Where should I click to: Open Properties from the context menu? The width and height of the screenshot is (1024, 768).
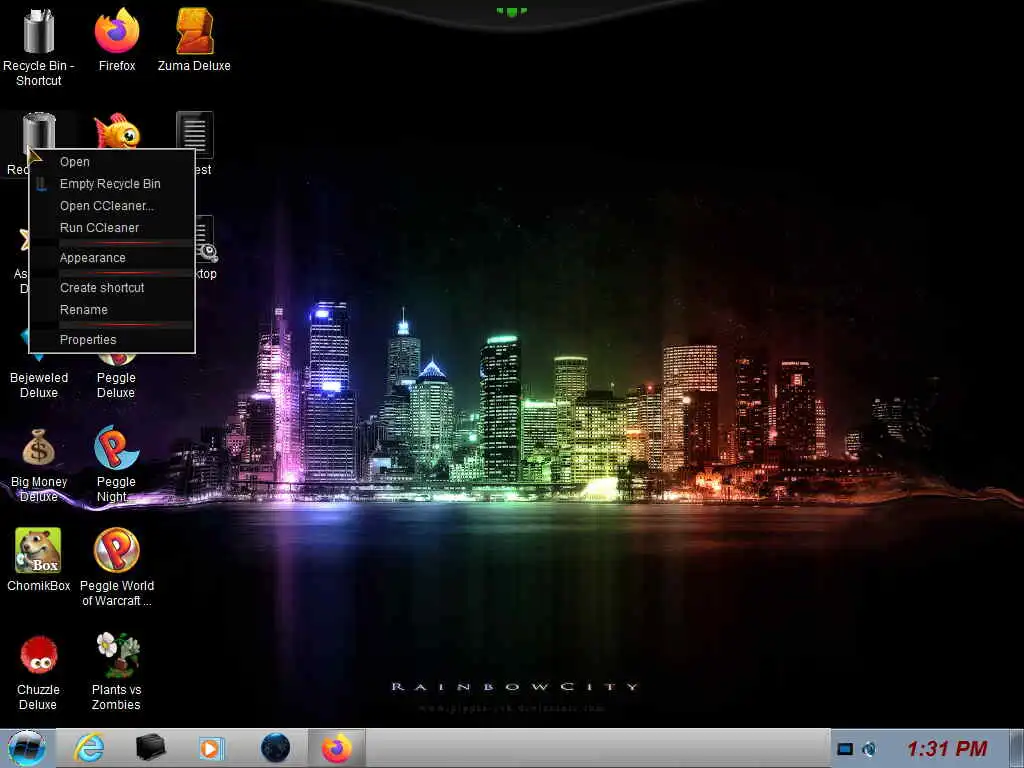(112, 340)
